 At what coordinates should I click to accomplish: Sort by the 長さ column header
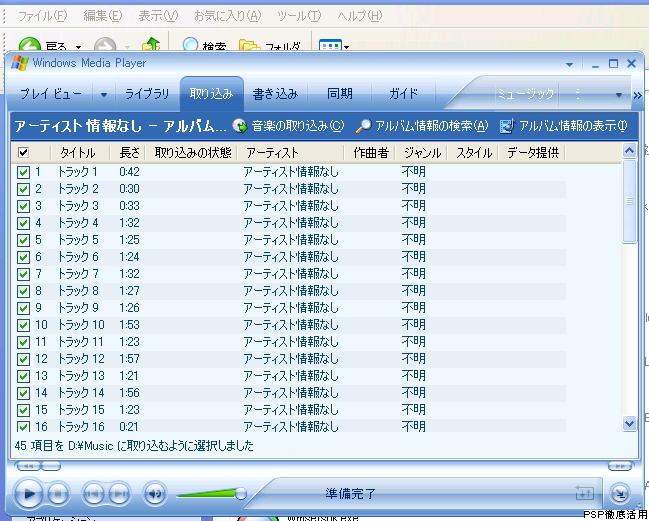pos(127,153)
